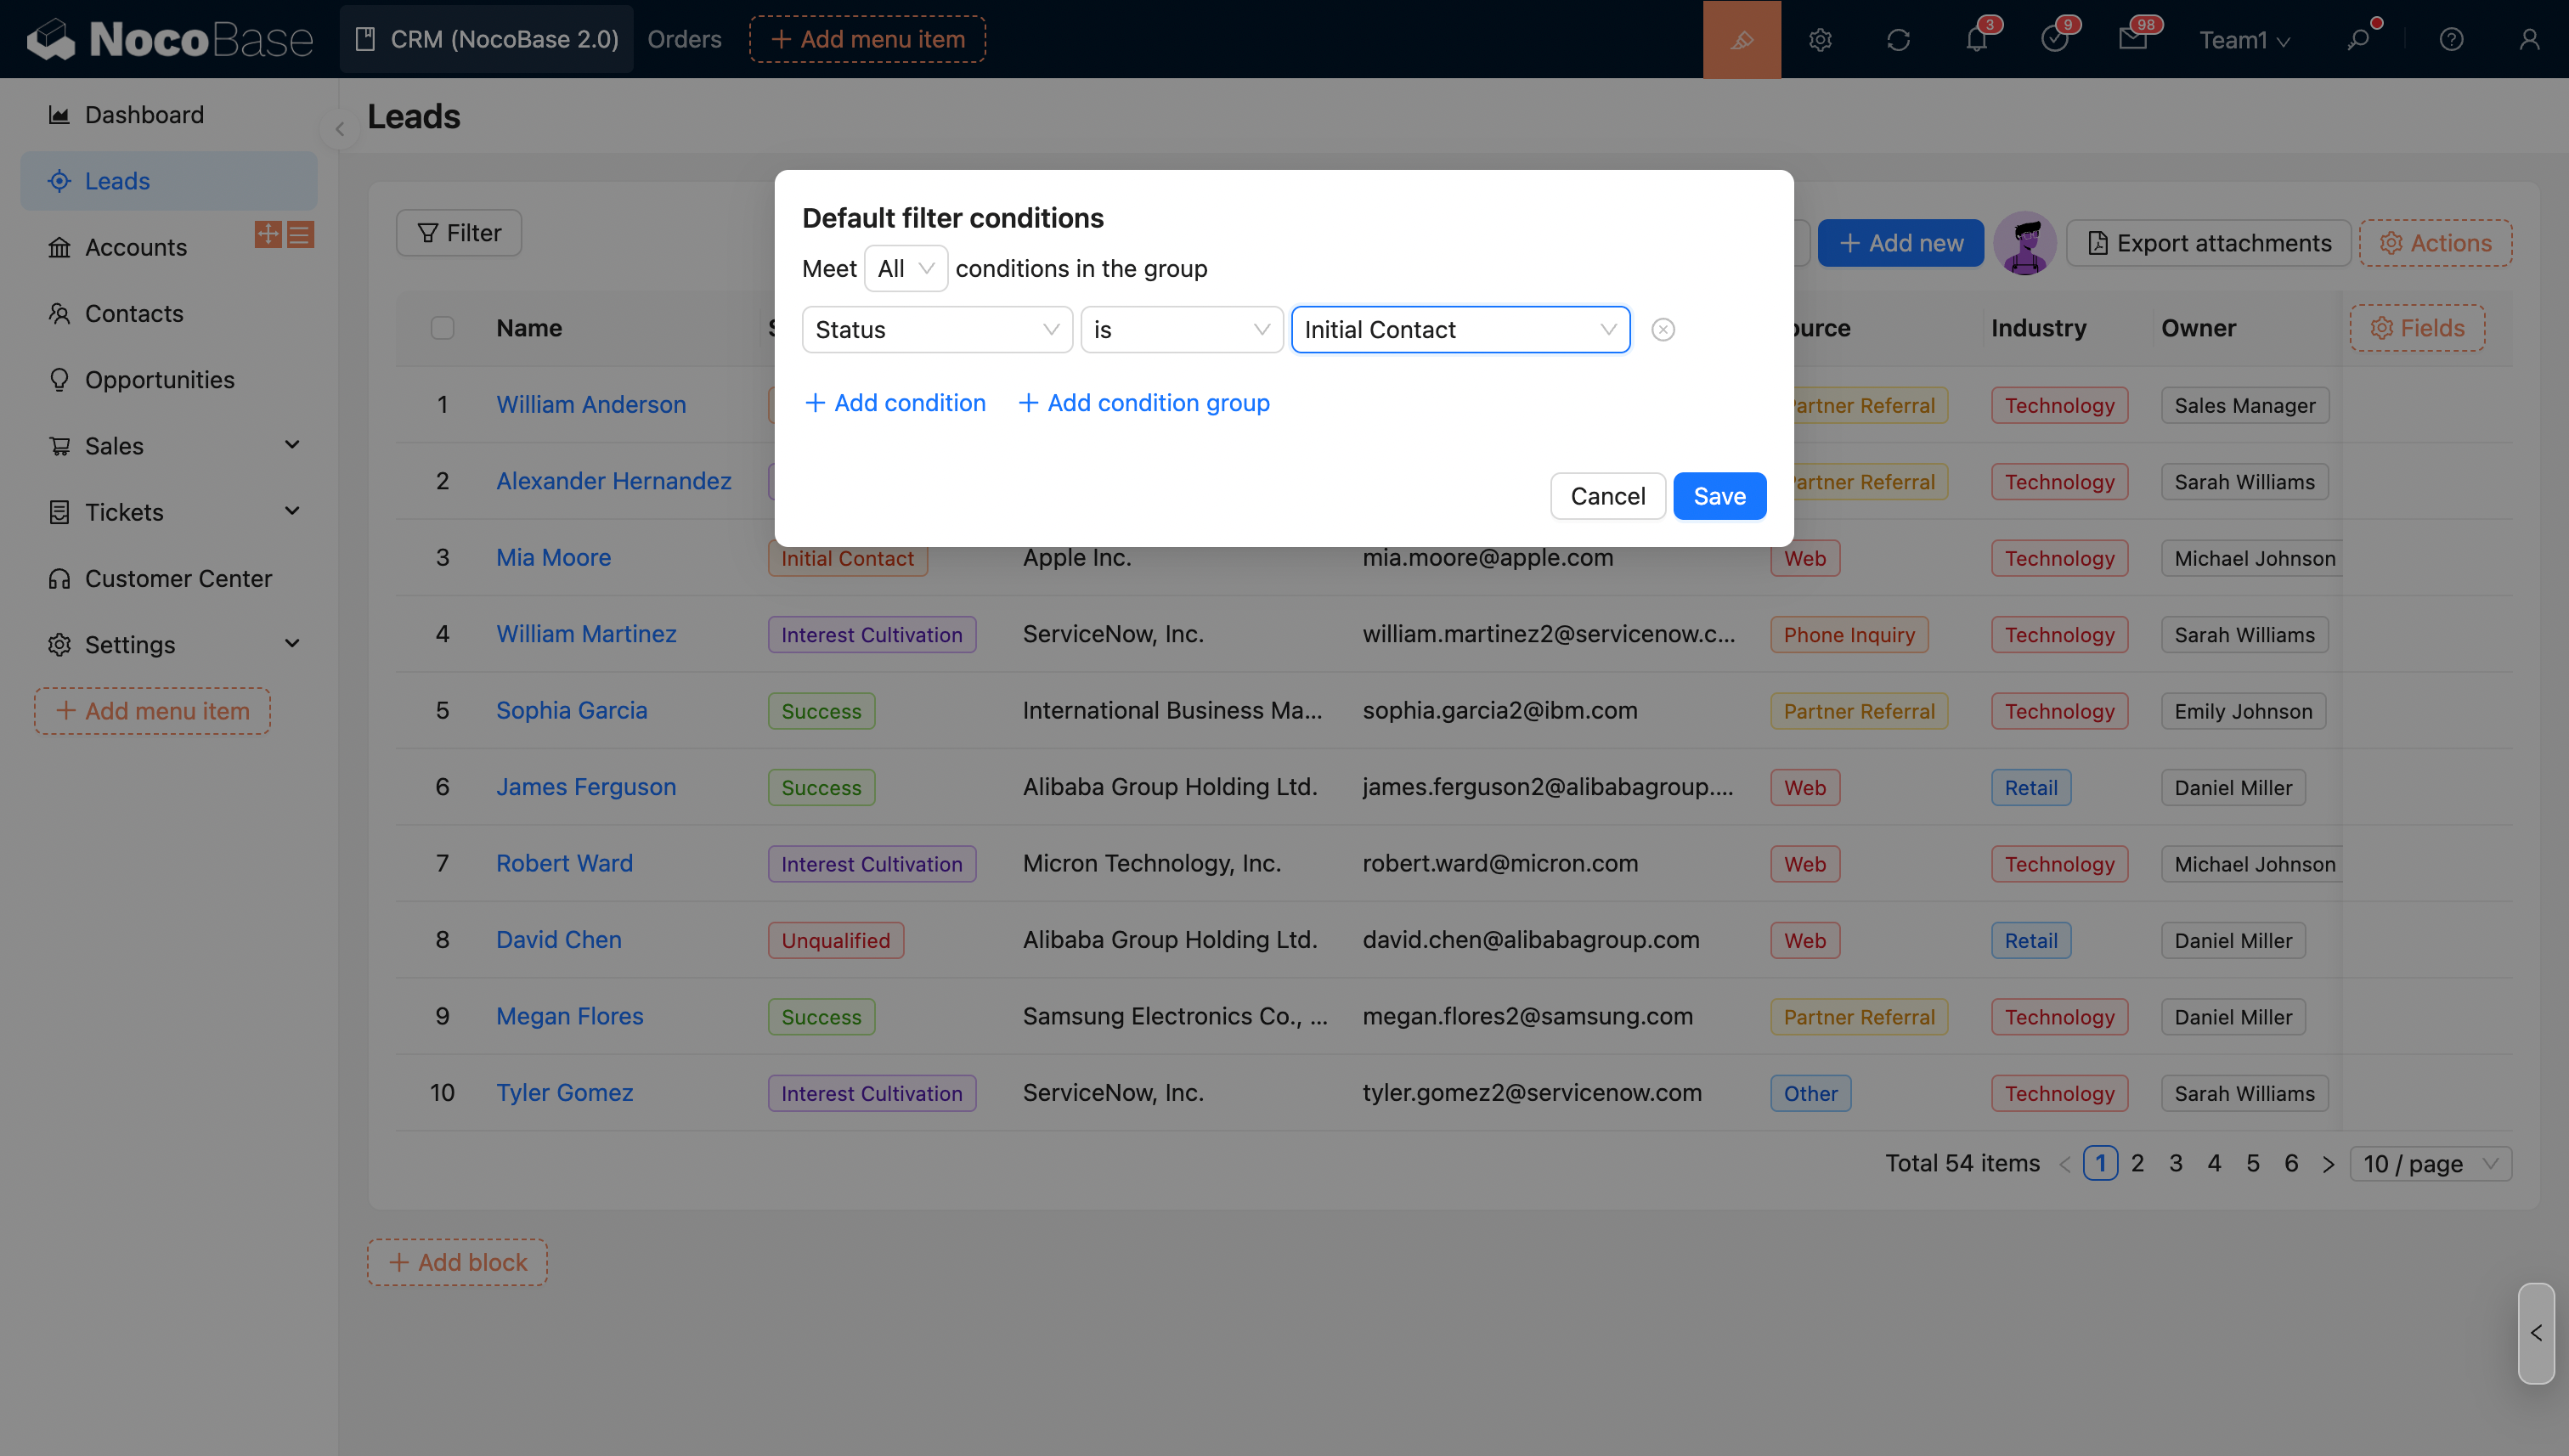Open the Opportunities sidebar item

click(x=159, y=379)
